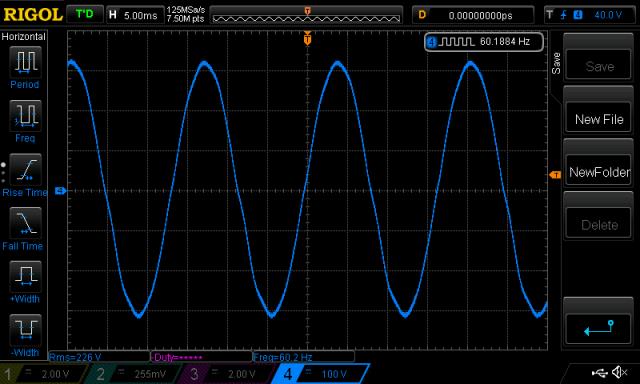Click the orange trigger level marker
Image resolution: width=640 pixels, height=384 pixels.
point(555,175)
